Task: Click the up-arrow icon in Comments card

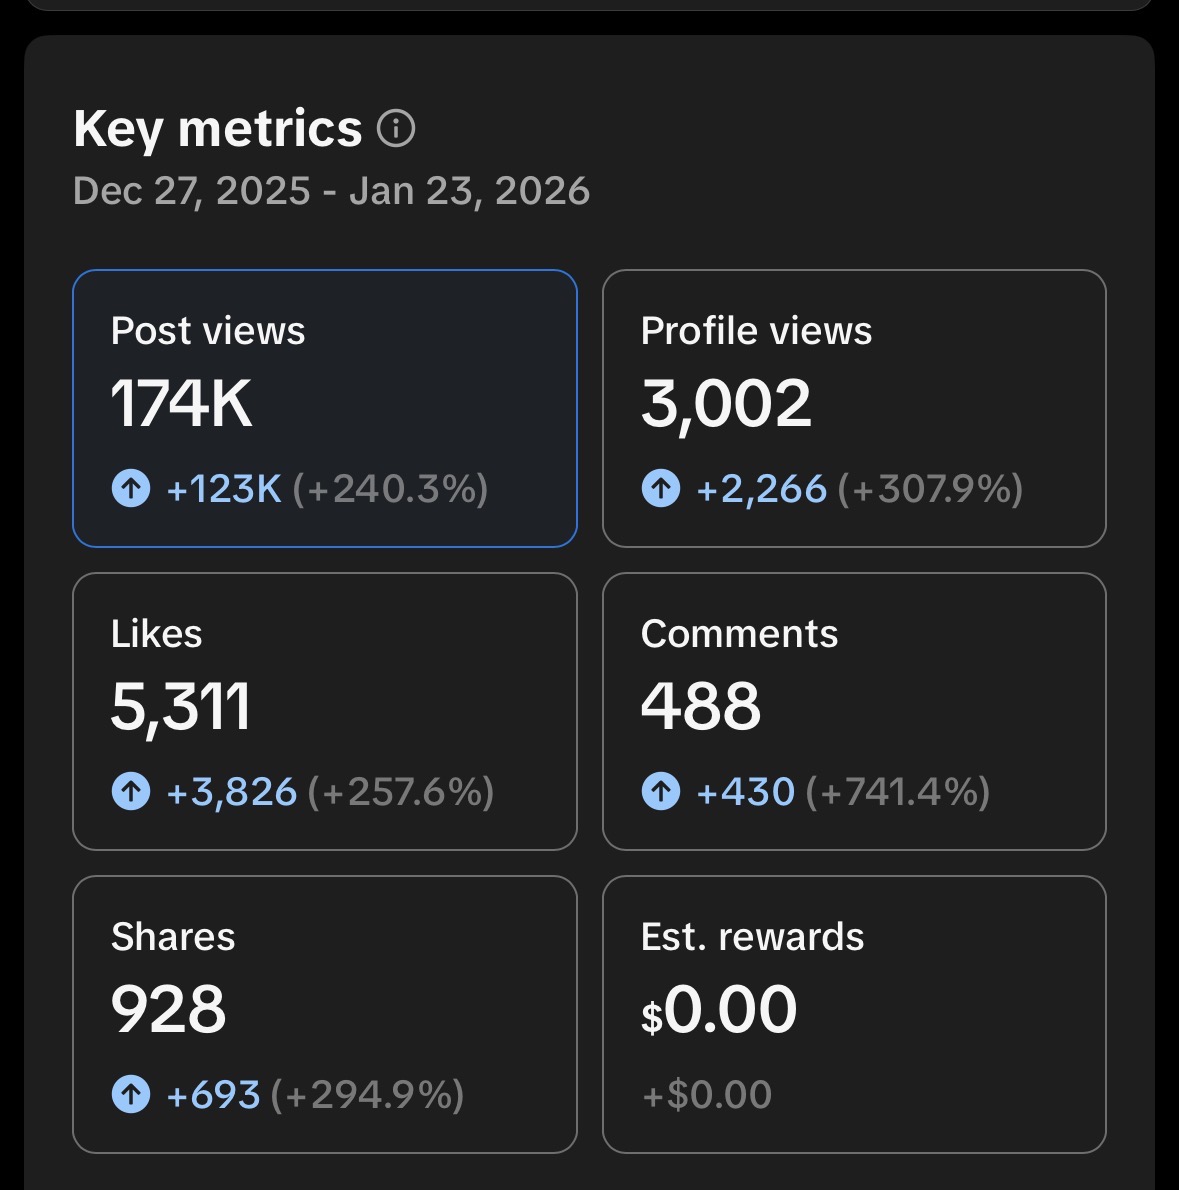Action: tap(660, 792)
